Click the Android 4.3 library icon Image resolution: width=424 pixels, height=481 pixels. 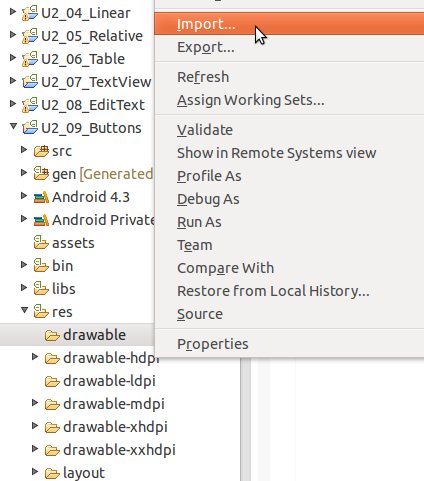pyautogui.click(x=41, y=197)
